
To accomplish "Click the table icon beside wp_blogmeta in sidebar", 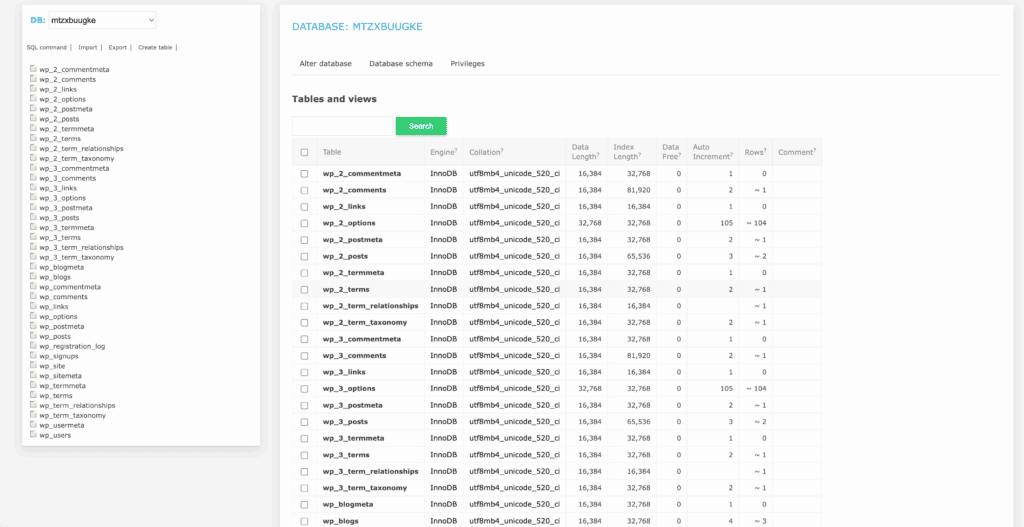I will [33, 266].
